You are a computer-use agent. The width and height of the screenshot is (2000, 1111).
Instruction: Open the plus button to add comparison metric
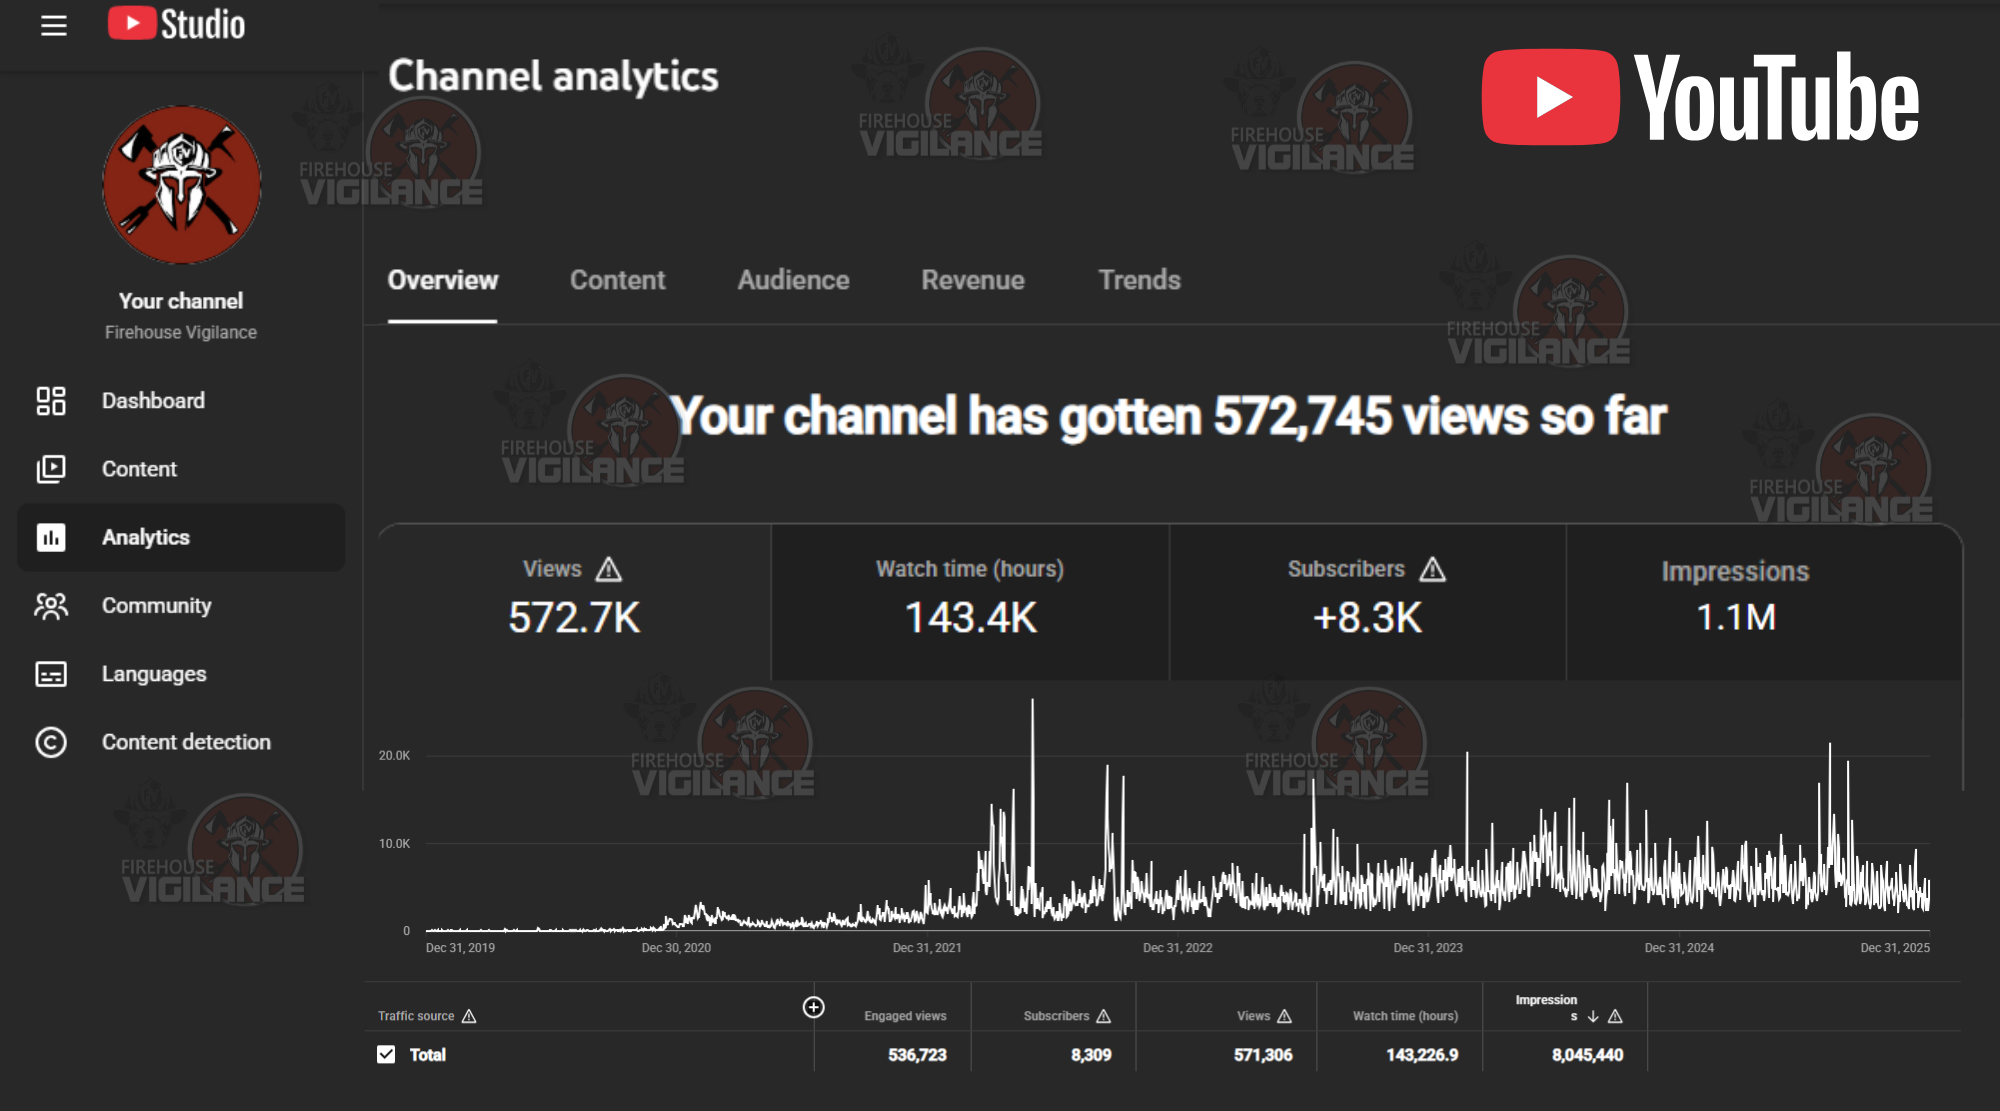pos(814,1007)
